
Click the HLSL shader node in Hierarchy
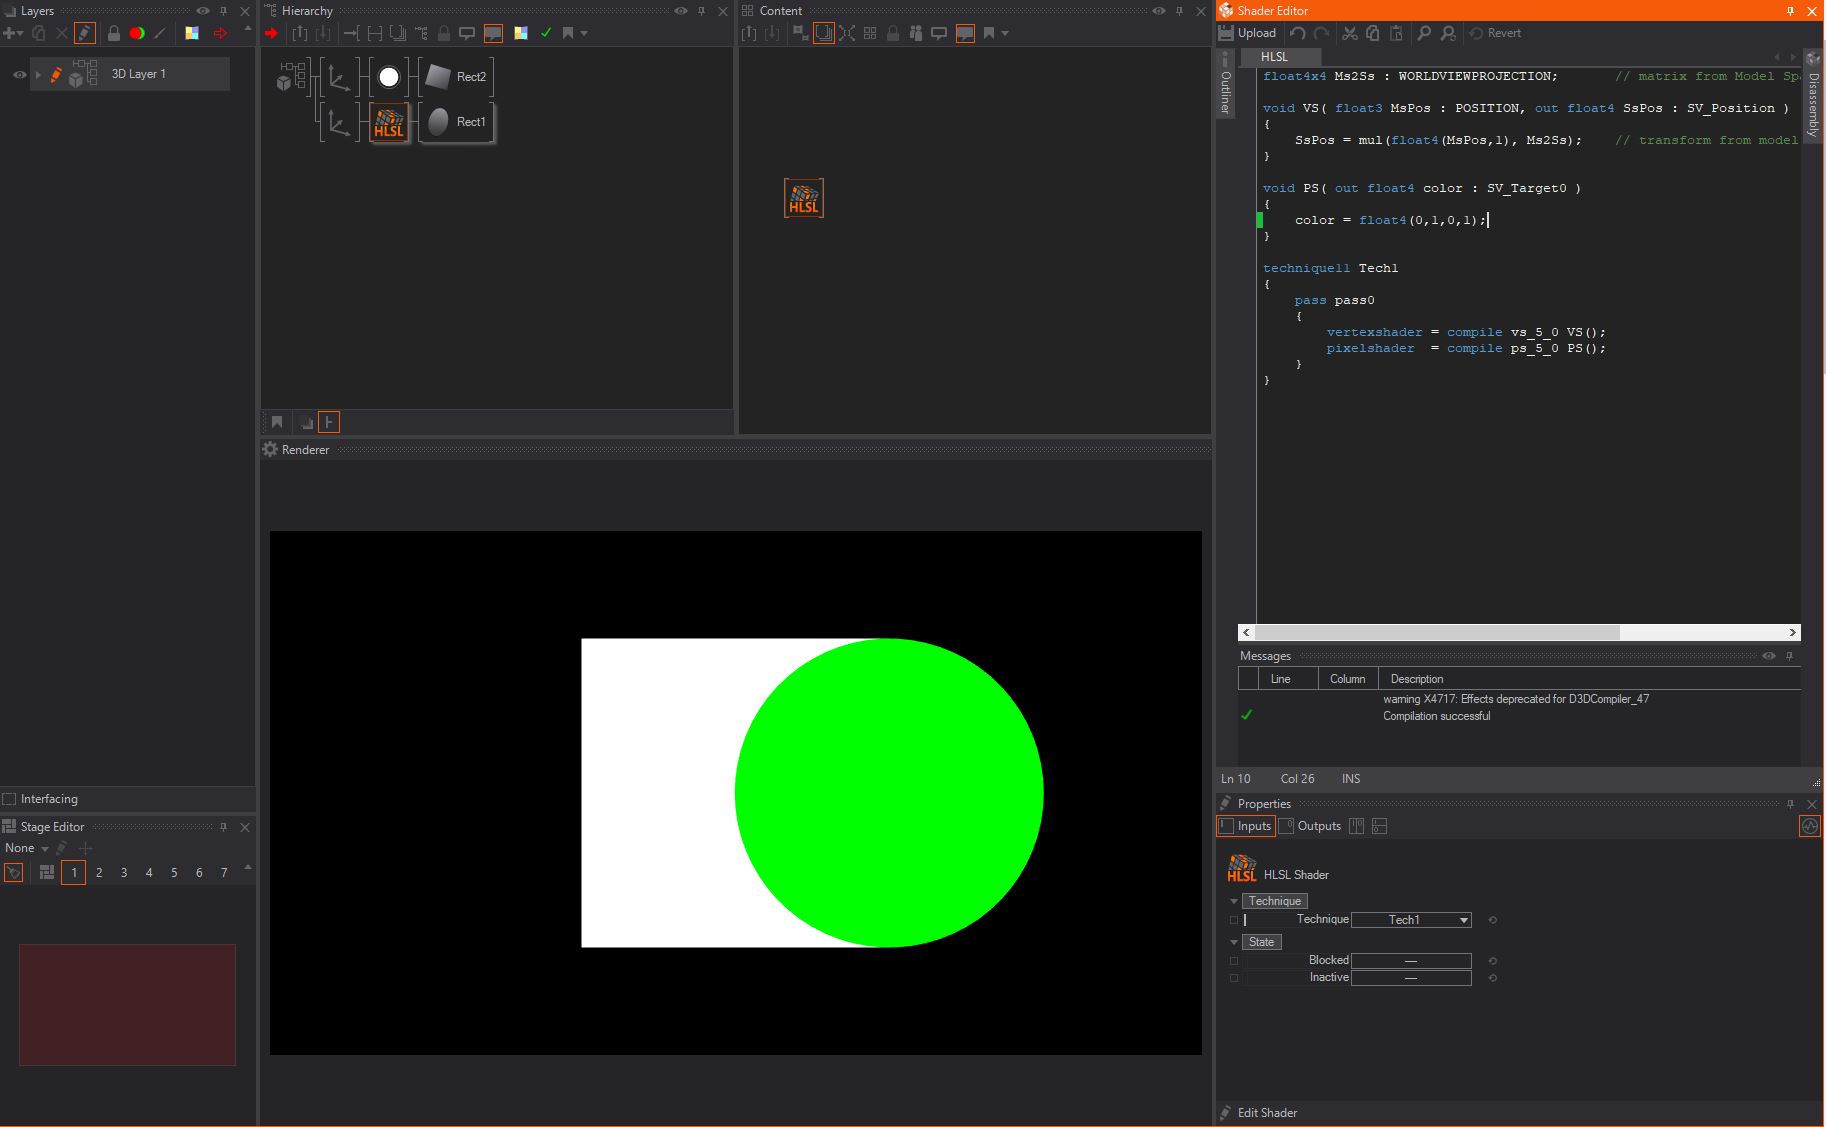tap(389, 123)
